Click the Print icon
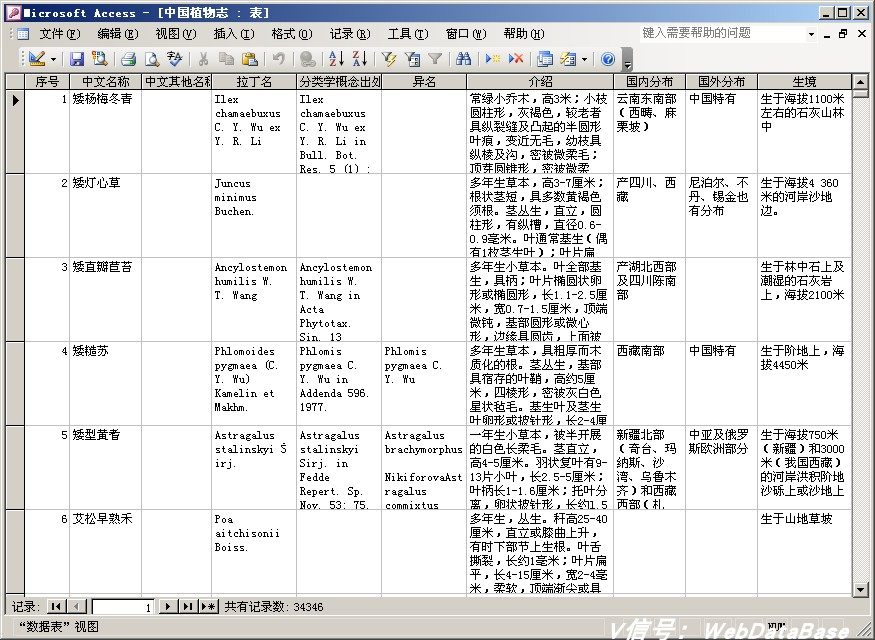Screen dimensions: 875x640 click(129, 59)
